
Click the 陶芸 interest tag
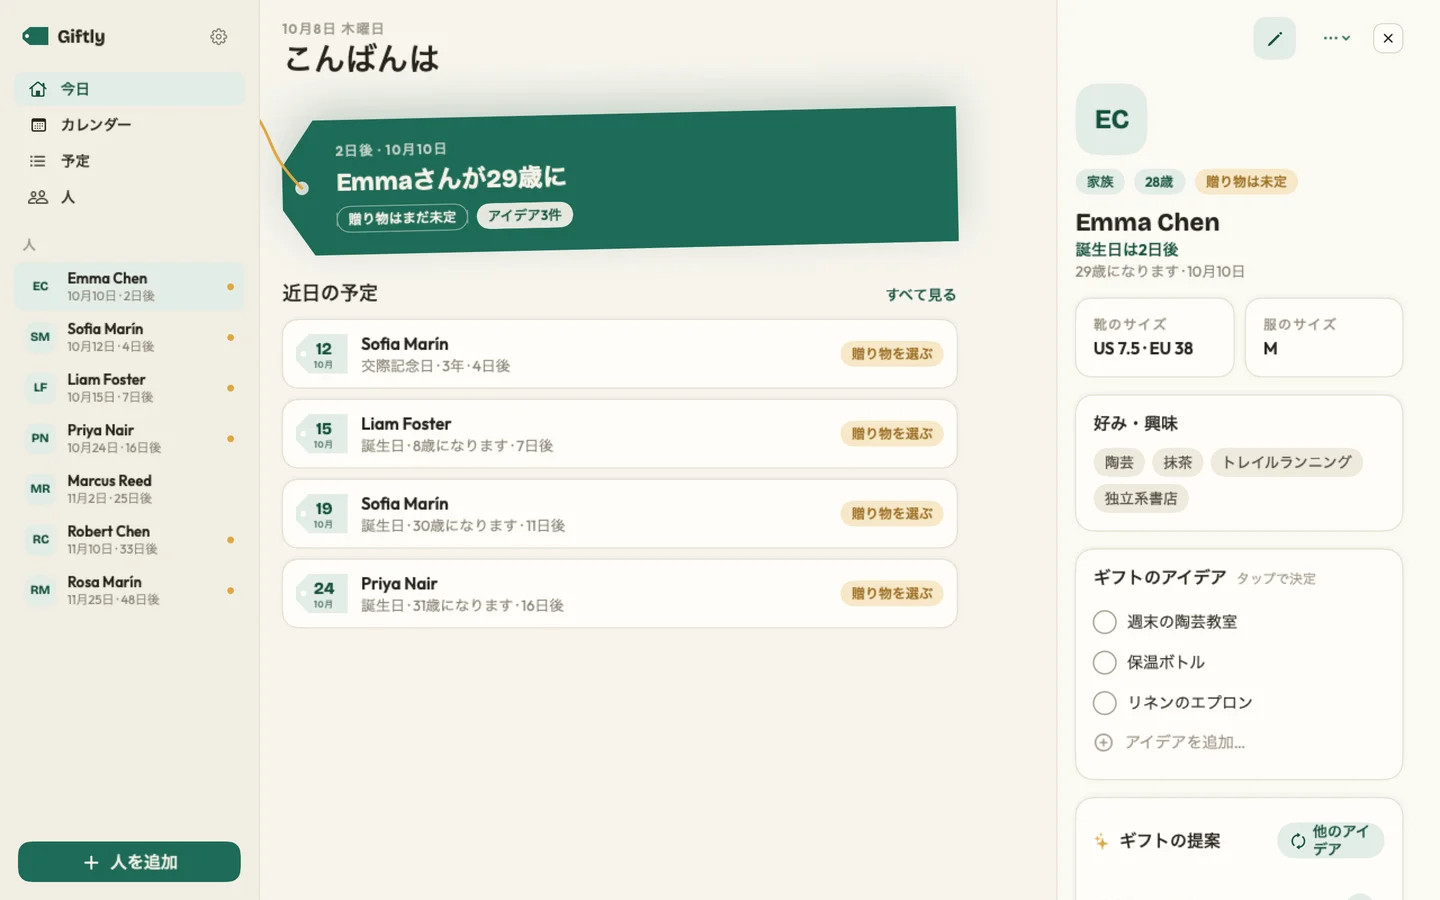(x=1119, y=463)
